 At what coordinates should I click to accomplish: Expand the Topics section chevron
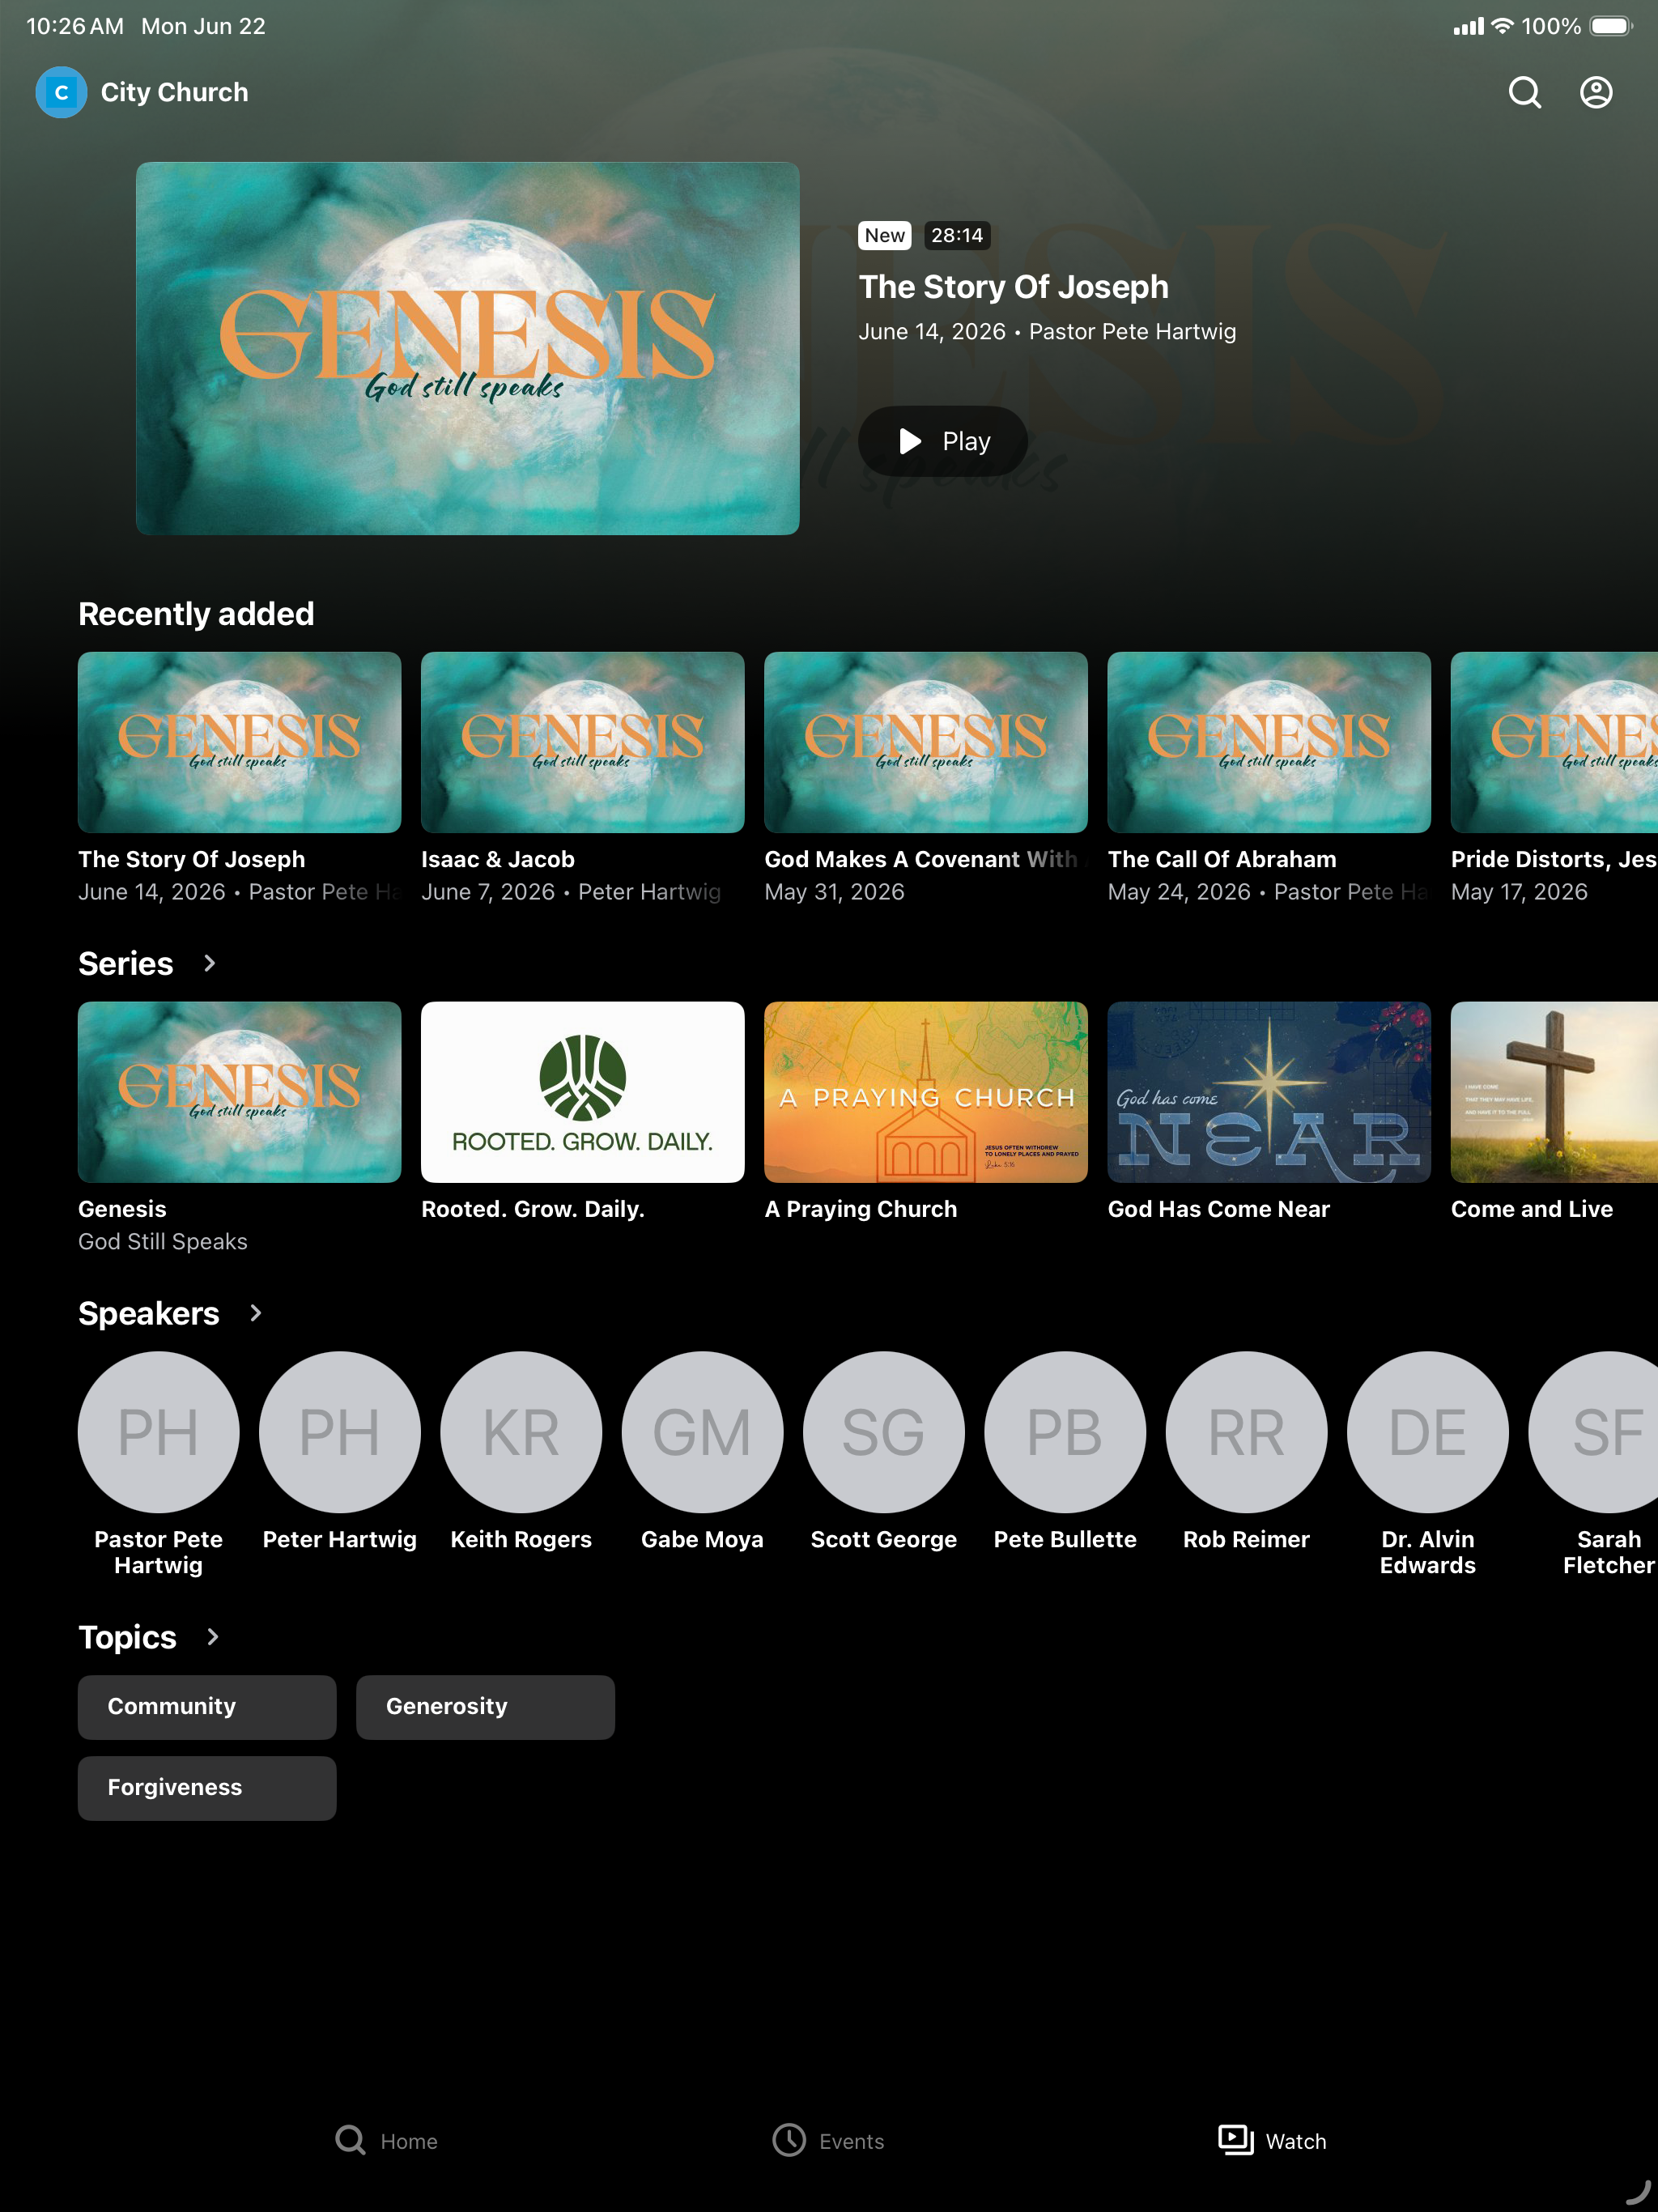pos(212,1637)
